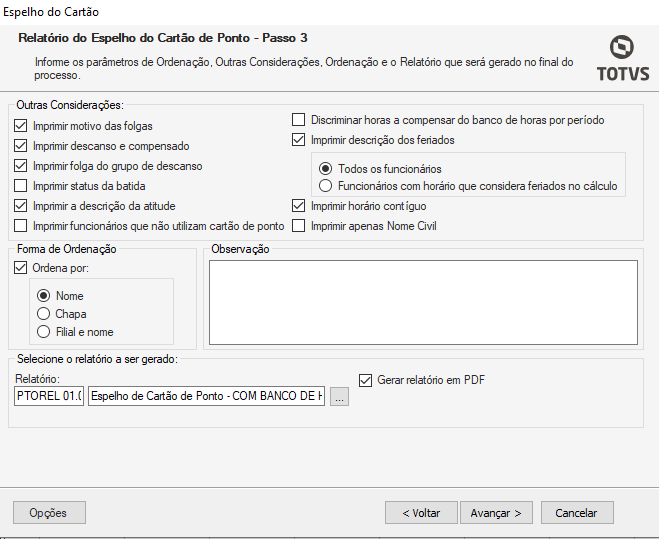Click the Avançar button
This screenshot has width=659, height=539.
click(x=496, y=513)
